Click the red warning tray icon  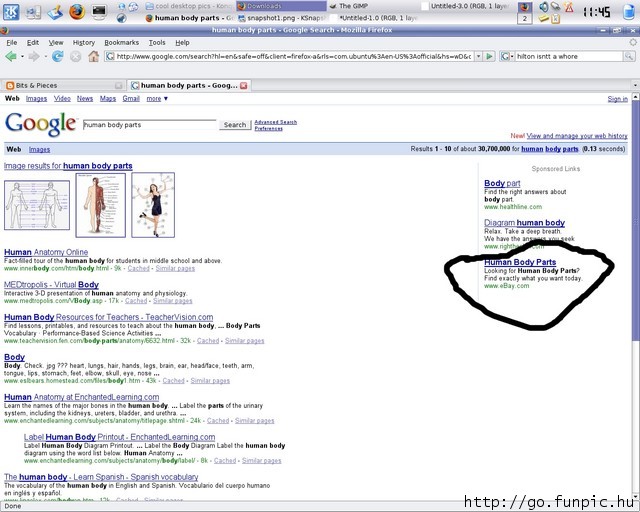[x=569, y=7]
